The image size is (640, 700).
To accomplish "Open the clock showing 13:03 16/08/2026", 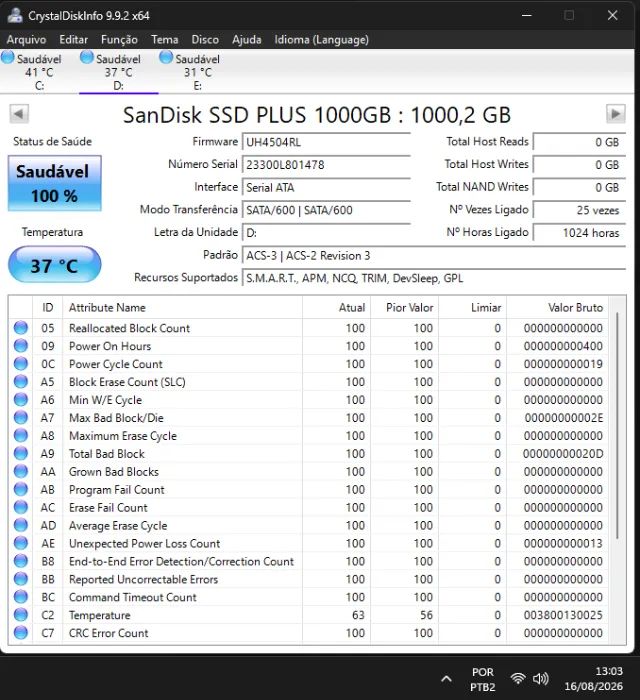I will click(x=594, y=679).
